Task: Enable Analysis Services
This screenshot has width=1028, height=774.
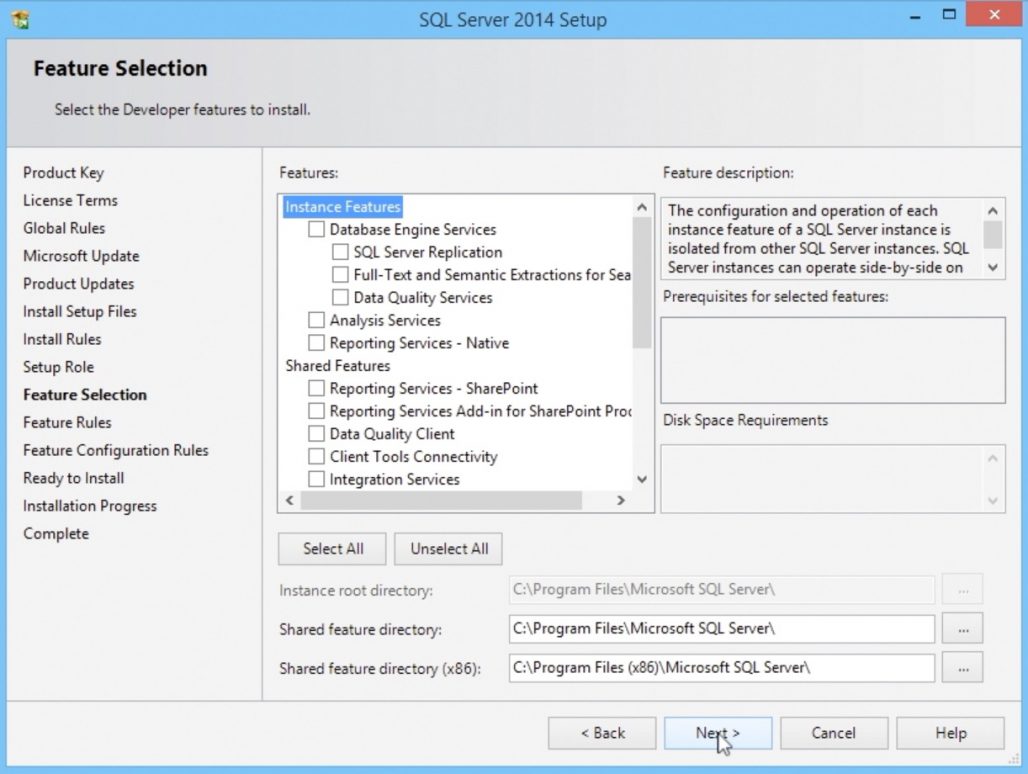Action: [x=316, y=320]
